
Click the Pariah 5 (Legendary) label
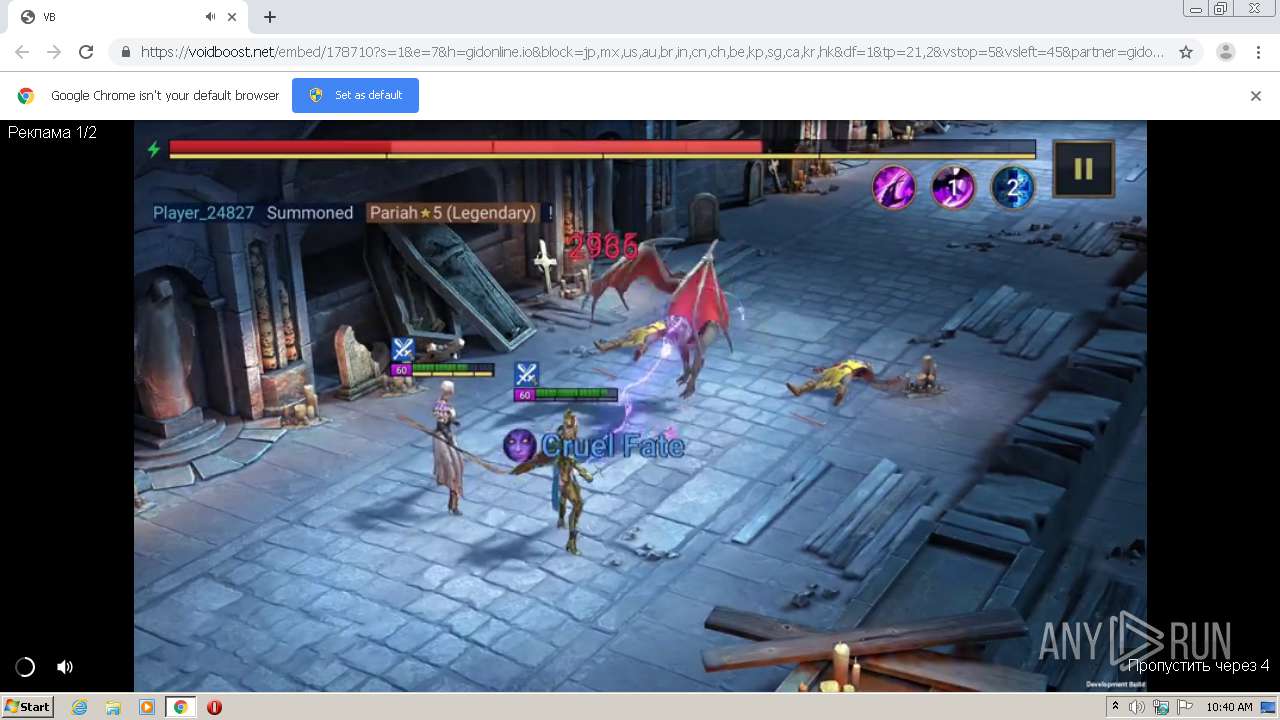(452, 213)
